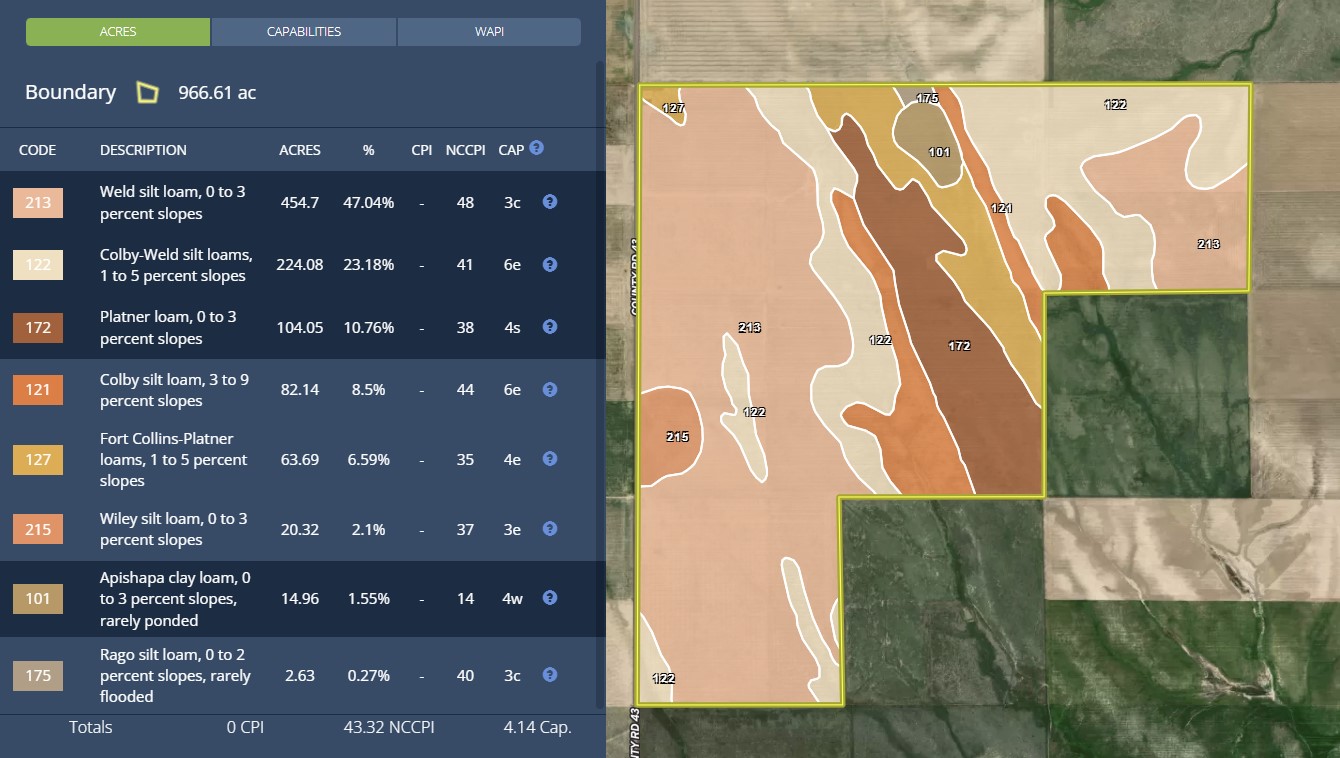Click help icon for Colby silt loam row

tap(549, 389)
